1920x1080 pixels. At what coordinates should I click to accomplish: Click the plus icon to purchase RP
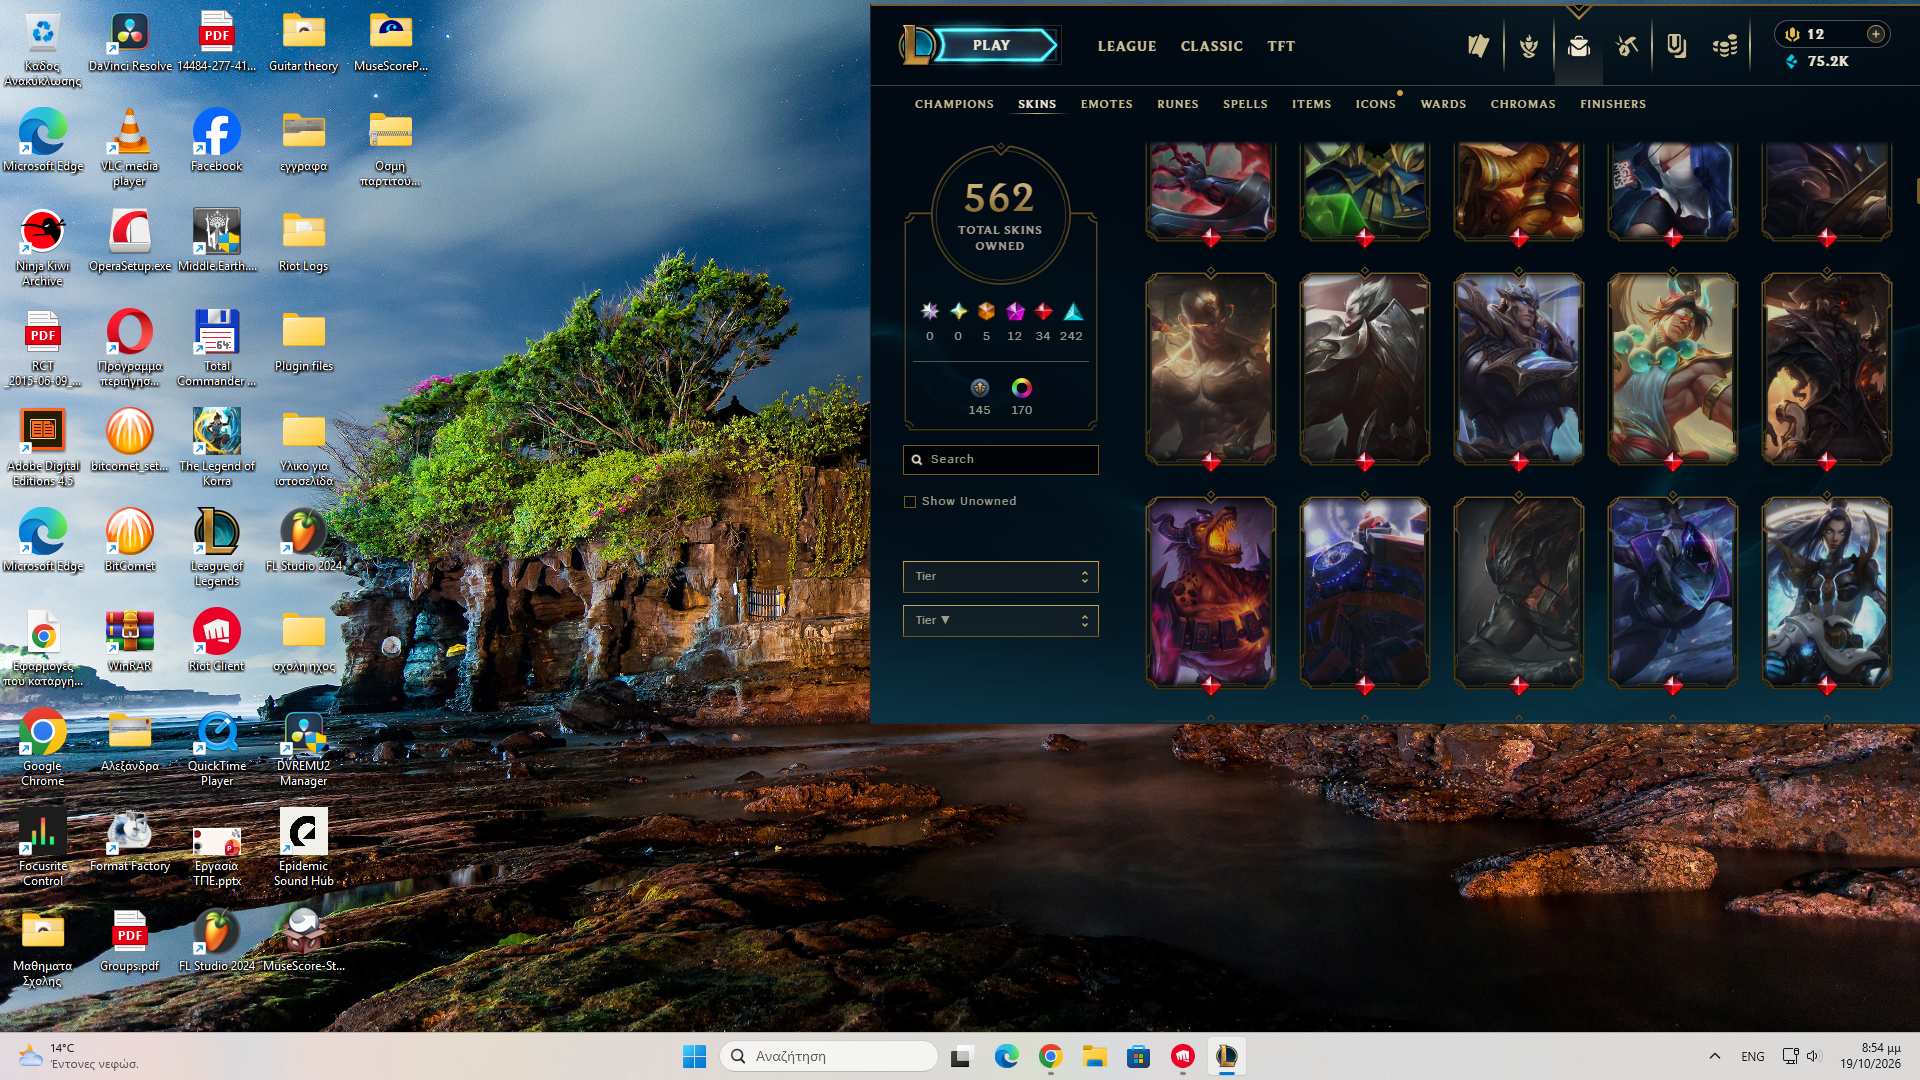(x=1876, y=34)
